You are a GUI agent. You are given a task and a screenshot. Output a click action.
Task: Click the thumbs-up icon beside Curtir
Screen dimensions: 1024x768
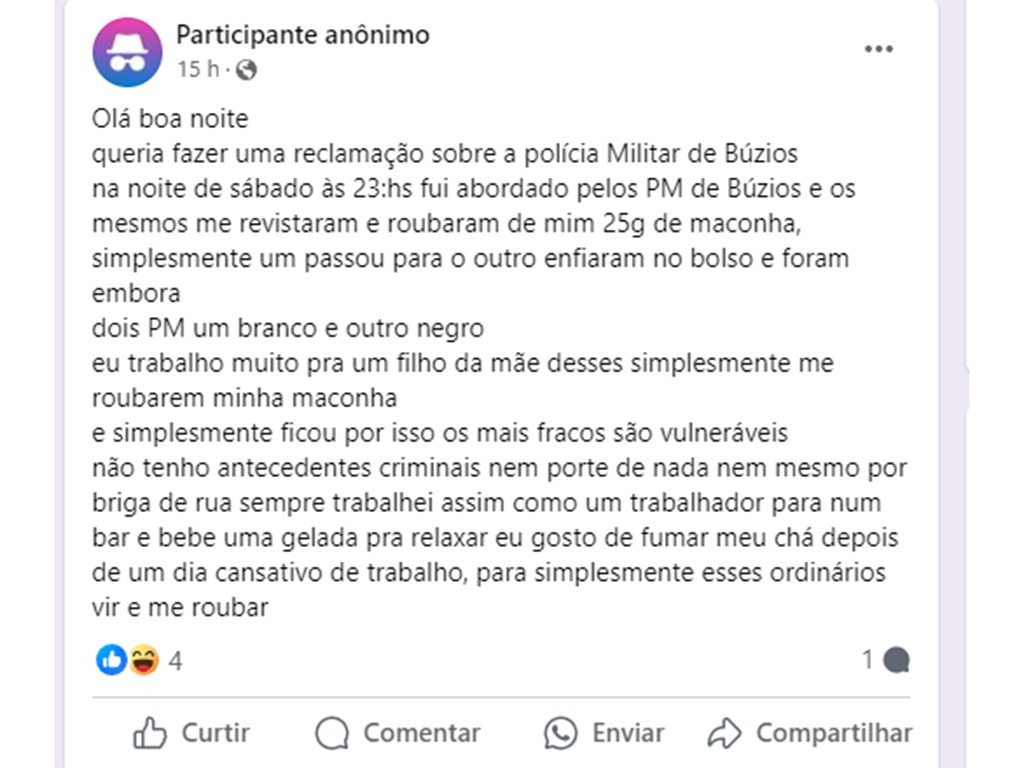150,733
